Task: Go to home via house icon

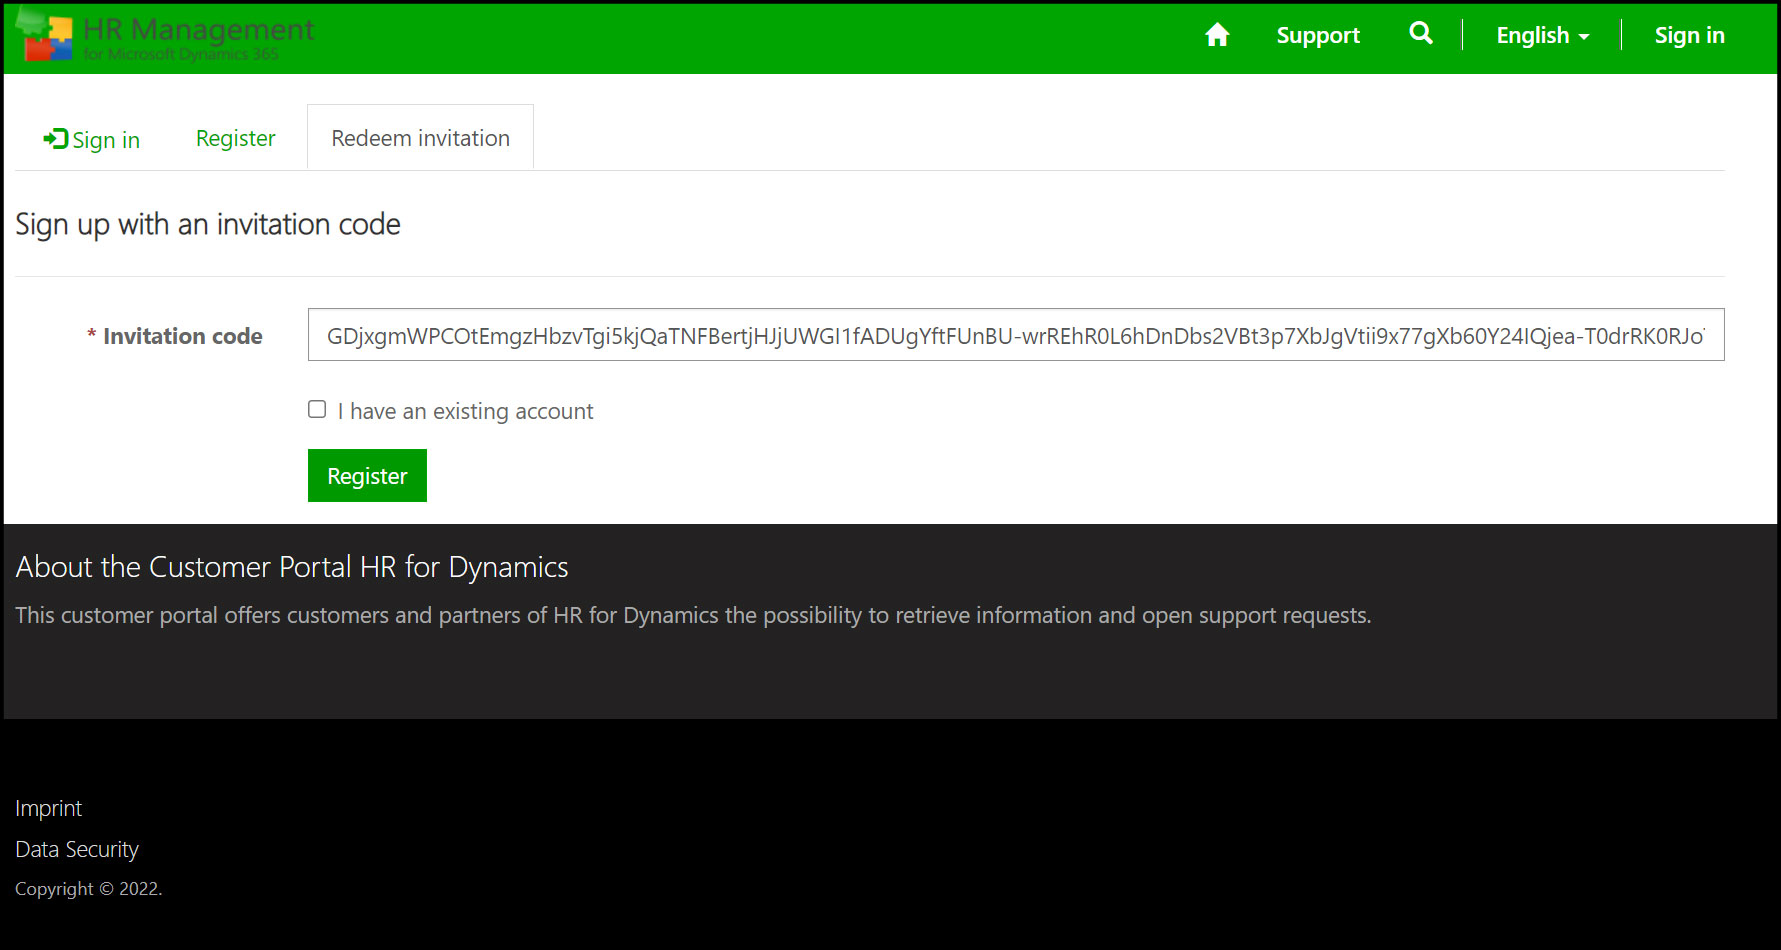Action: coord(1216,36)
